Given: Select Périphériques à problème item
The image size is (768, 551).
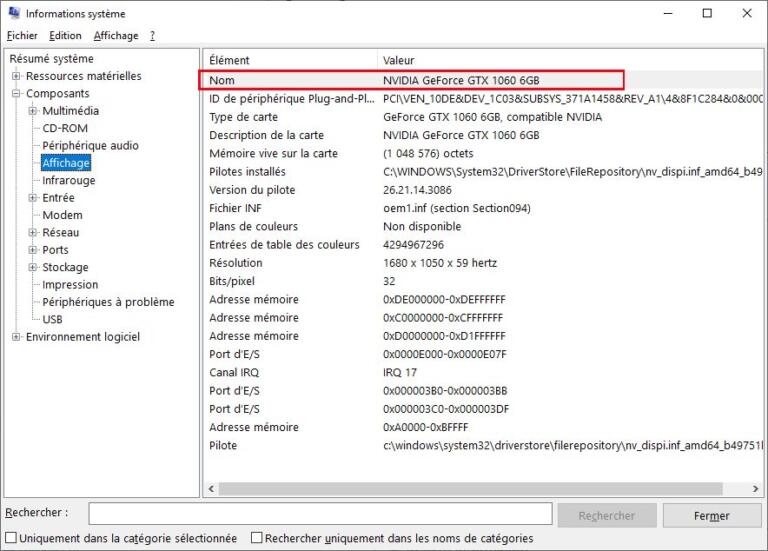Looking at the screenshot, I should pos(108,302).
